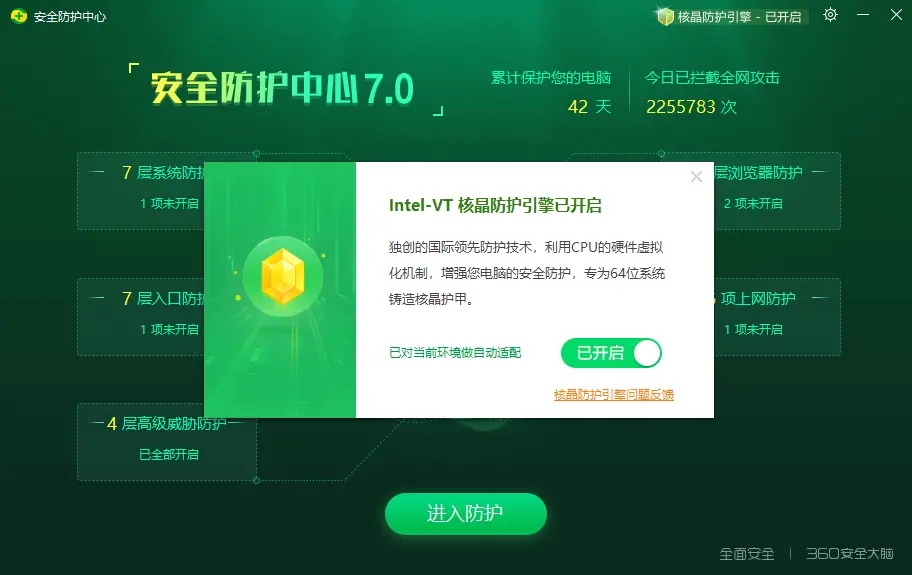The height and width of the screenshot is (575, 912).
Task: Click the core crystal engine shield icon
Action: [665, 16]
